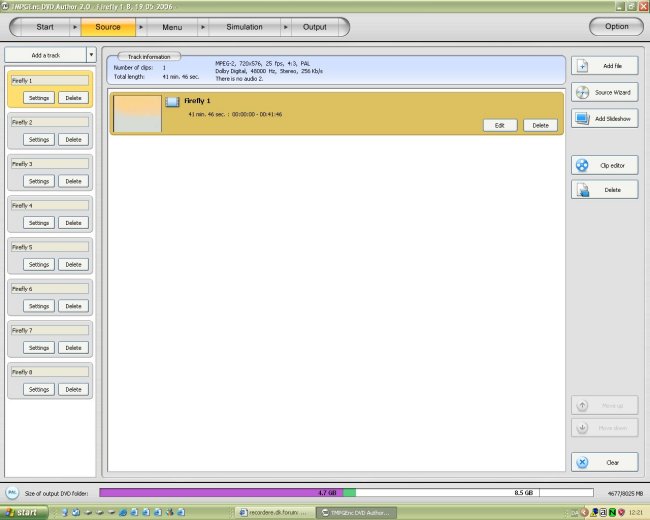Select the Firefly 7 track name field
Image resolution: width=650 pixels, height=520 pixels.
point(50,330)
